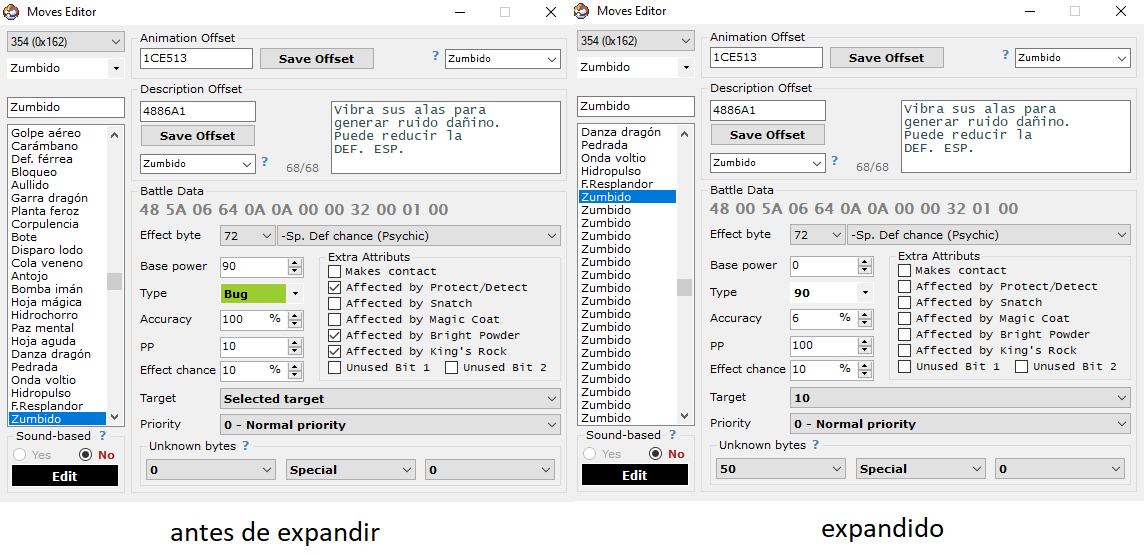Click help icon beside Unknown bytes in left editor
The height and width of the screenshot is (555, 1144).
[x=245, y=446]
